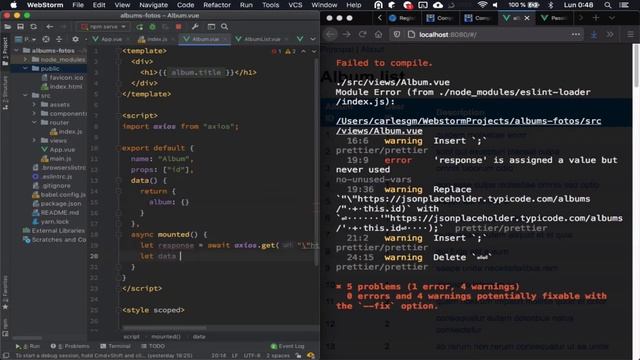Image resolution: width=640 pixels, height=360 pixels.
Task: Select the Album.vue editor tab
Action: (x=204, y=39)
